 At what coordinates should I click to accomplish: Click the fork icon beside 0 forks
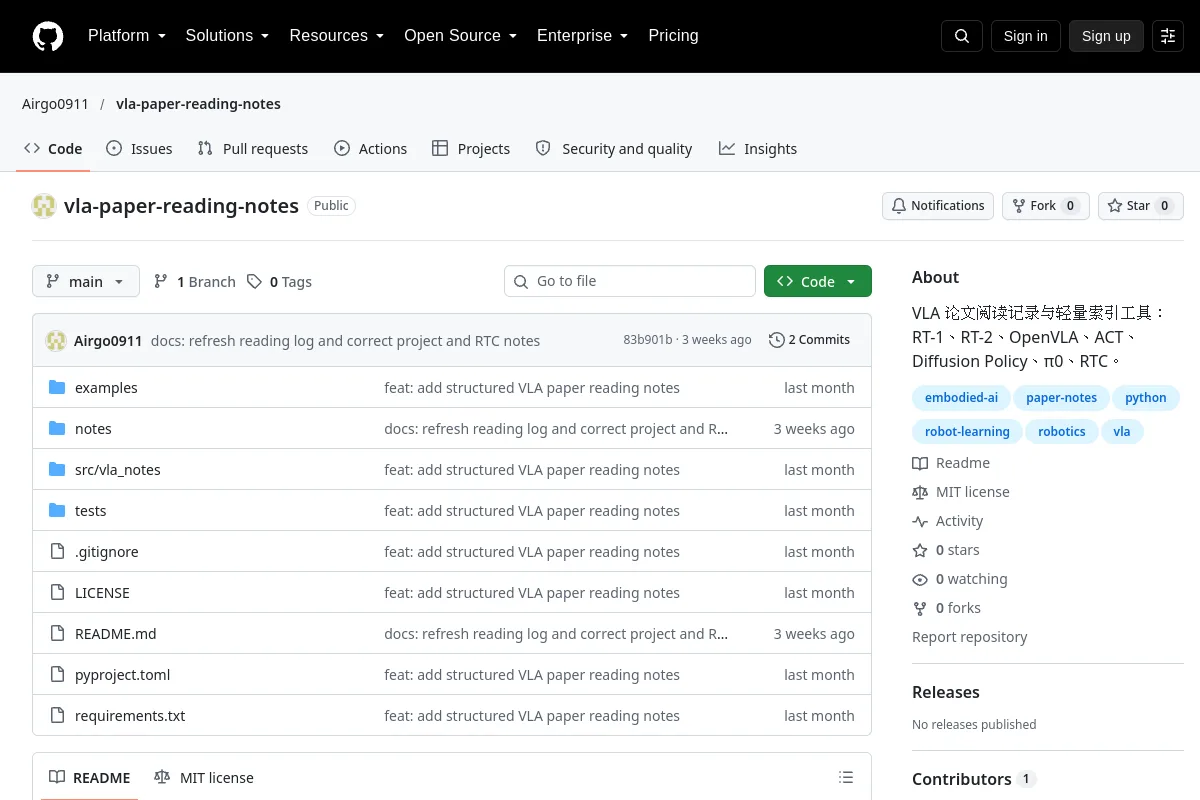920,608
